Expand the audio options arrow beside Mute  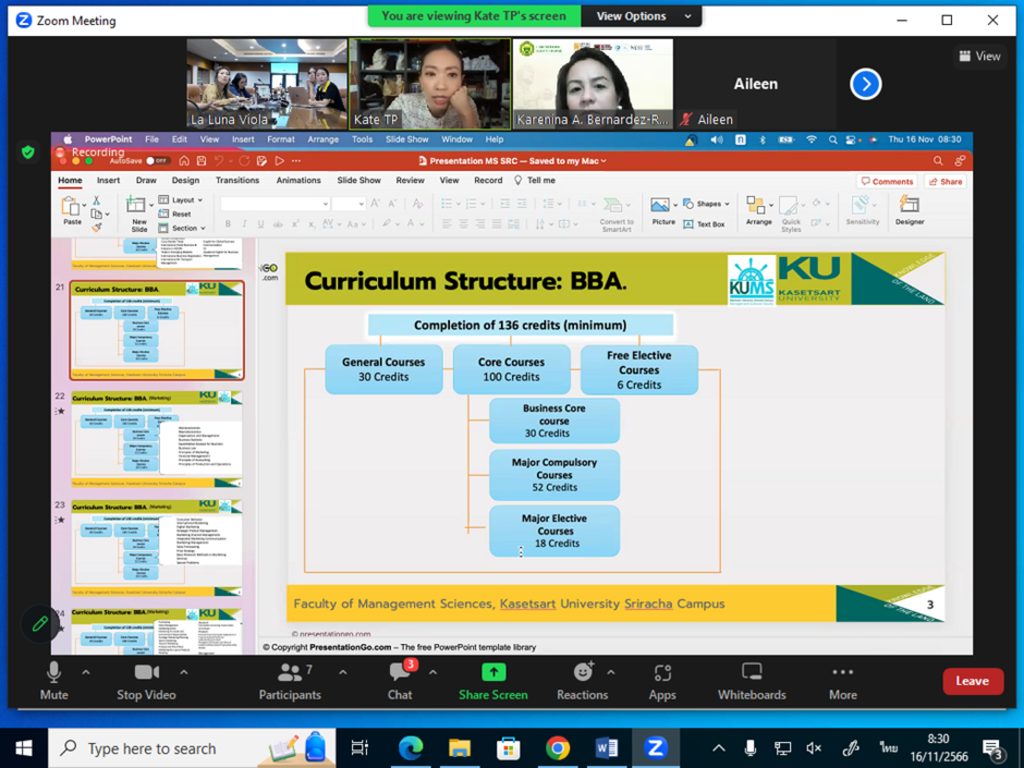(86, 672)
